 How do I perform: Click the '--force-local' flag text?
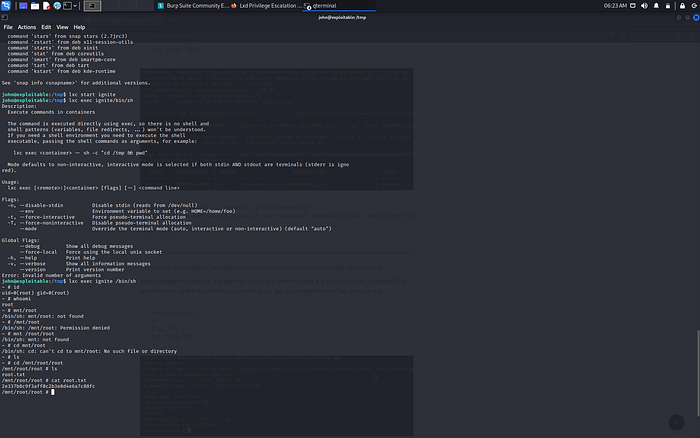[38, 252]
